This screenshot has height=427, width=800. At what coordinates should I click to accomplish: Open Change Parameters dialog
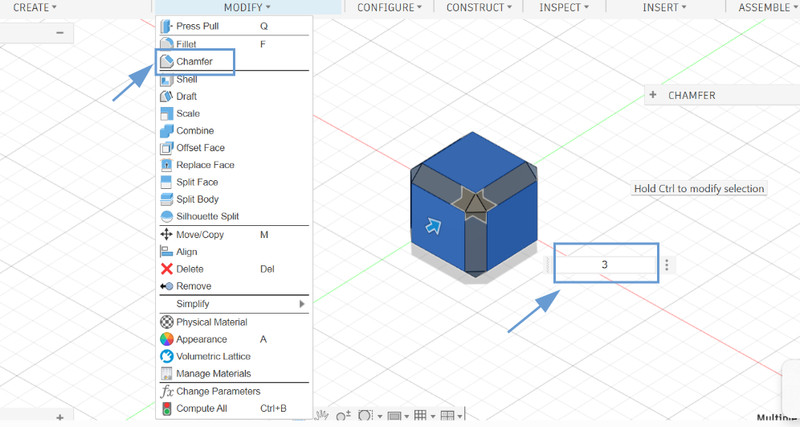pos(234,391)
